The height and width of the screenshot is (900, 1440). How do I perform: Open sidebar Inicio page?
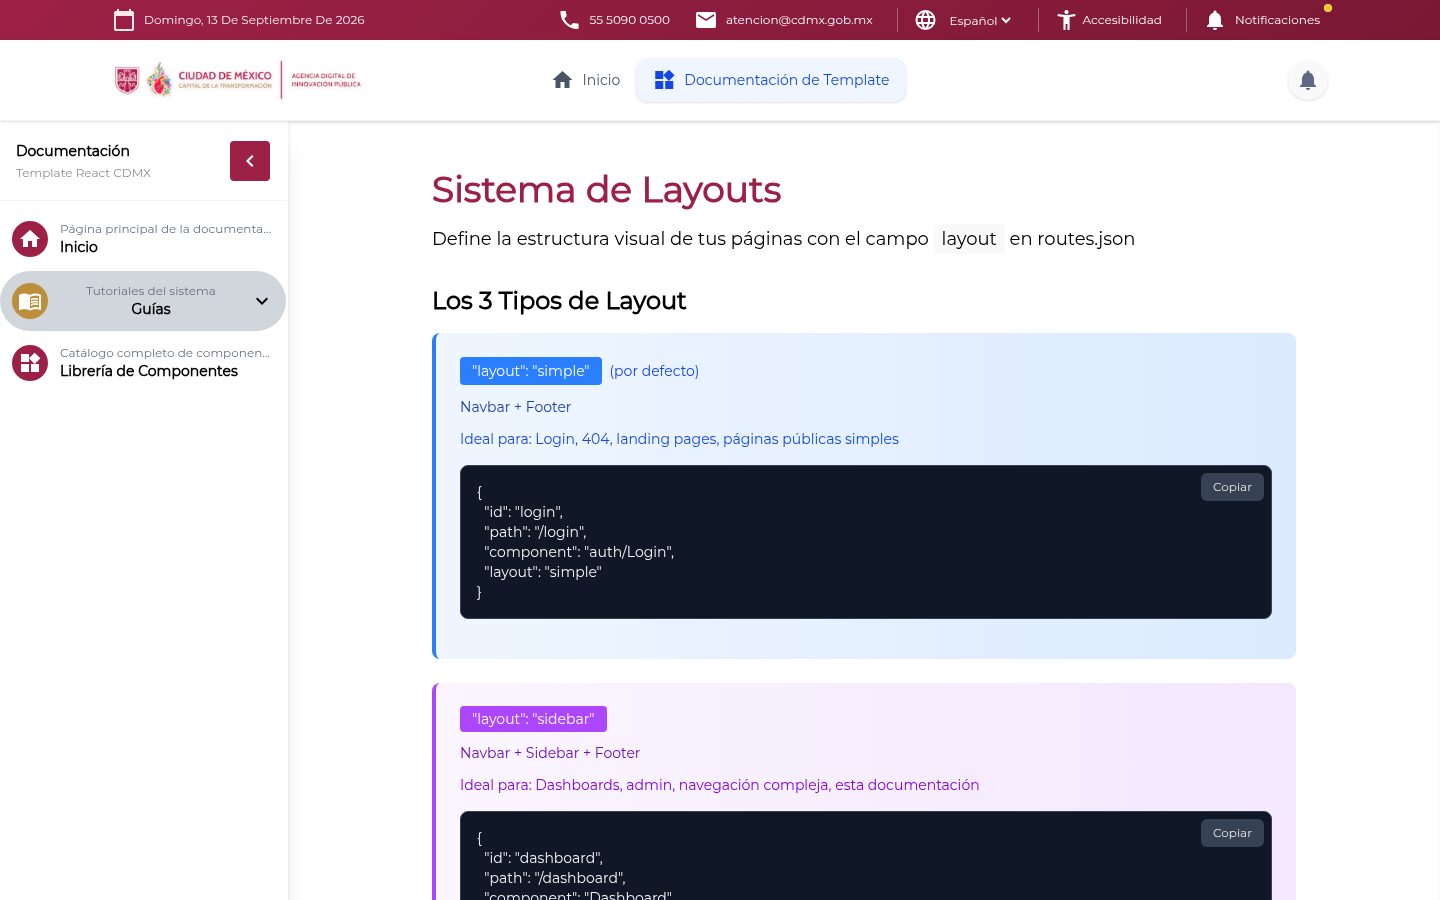[143, 239]
